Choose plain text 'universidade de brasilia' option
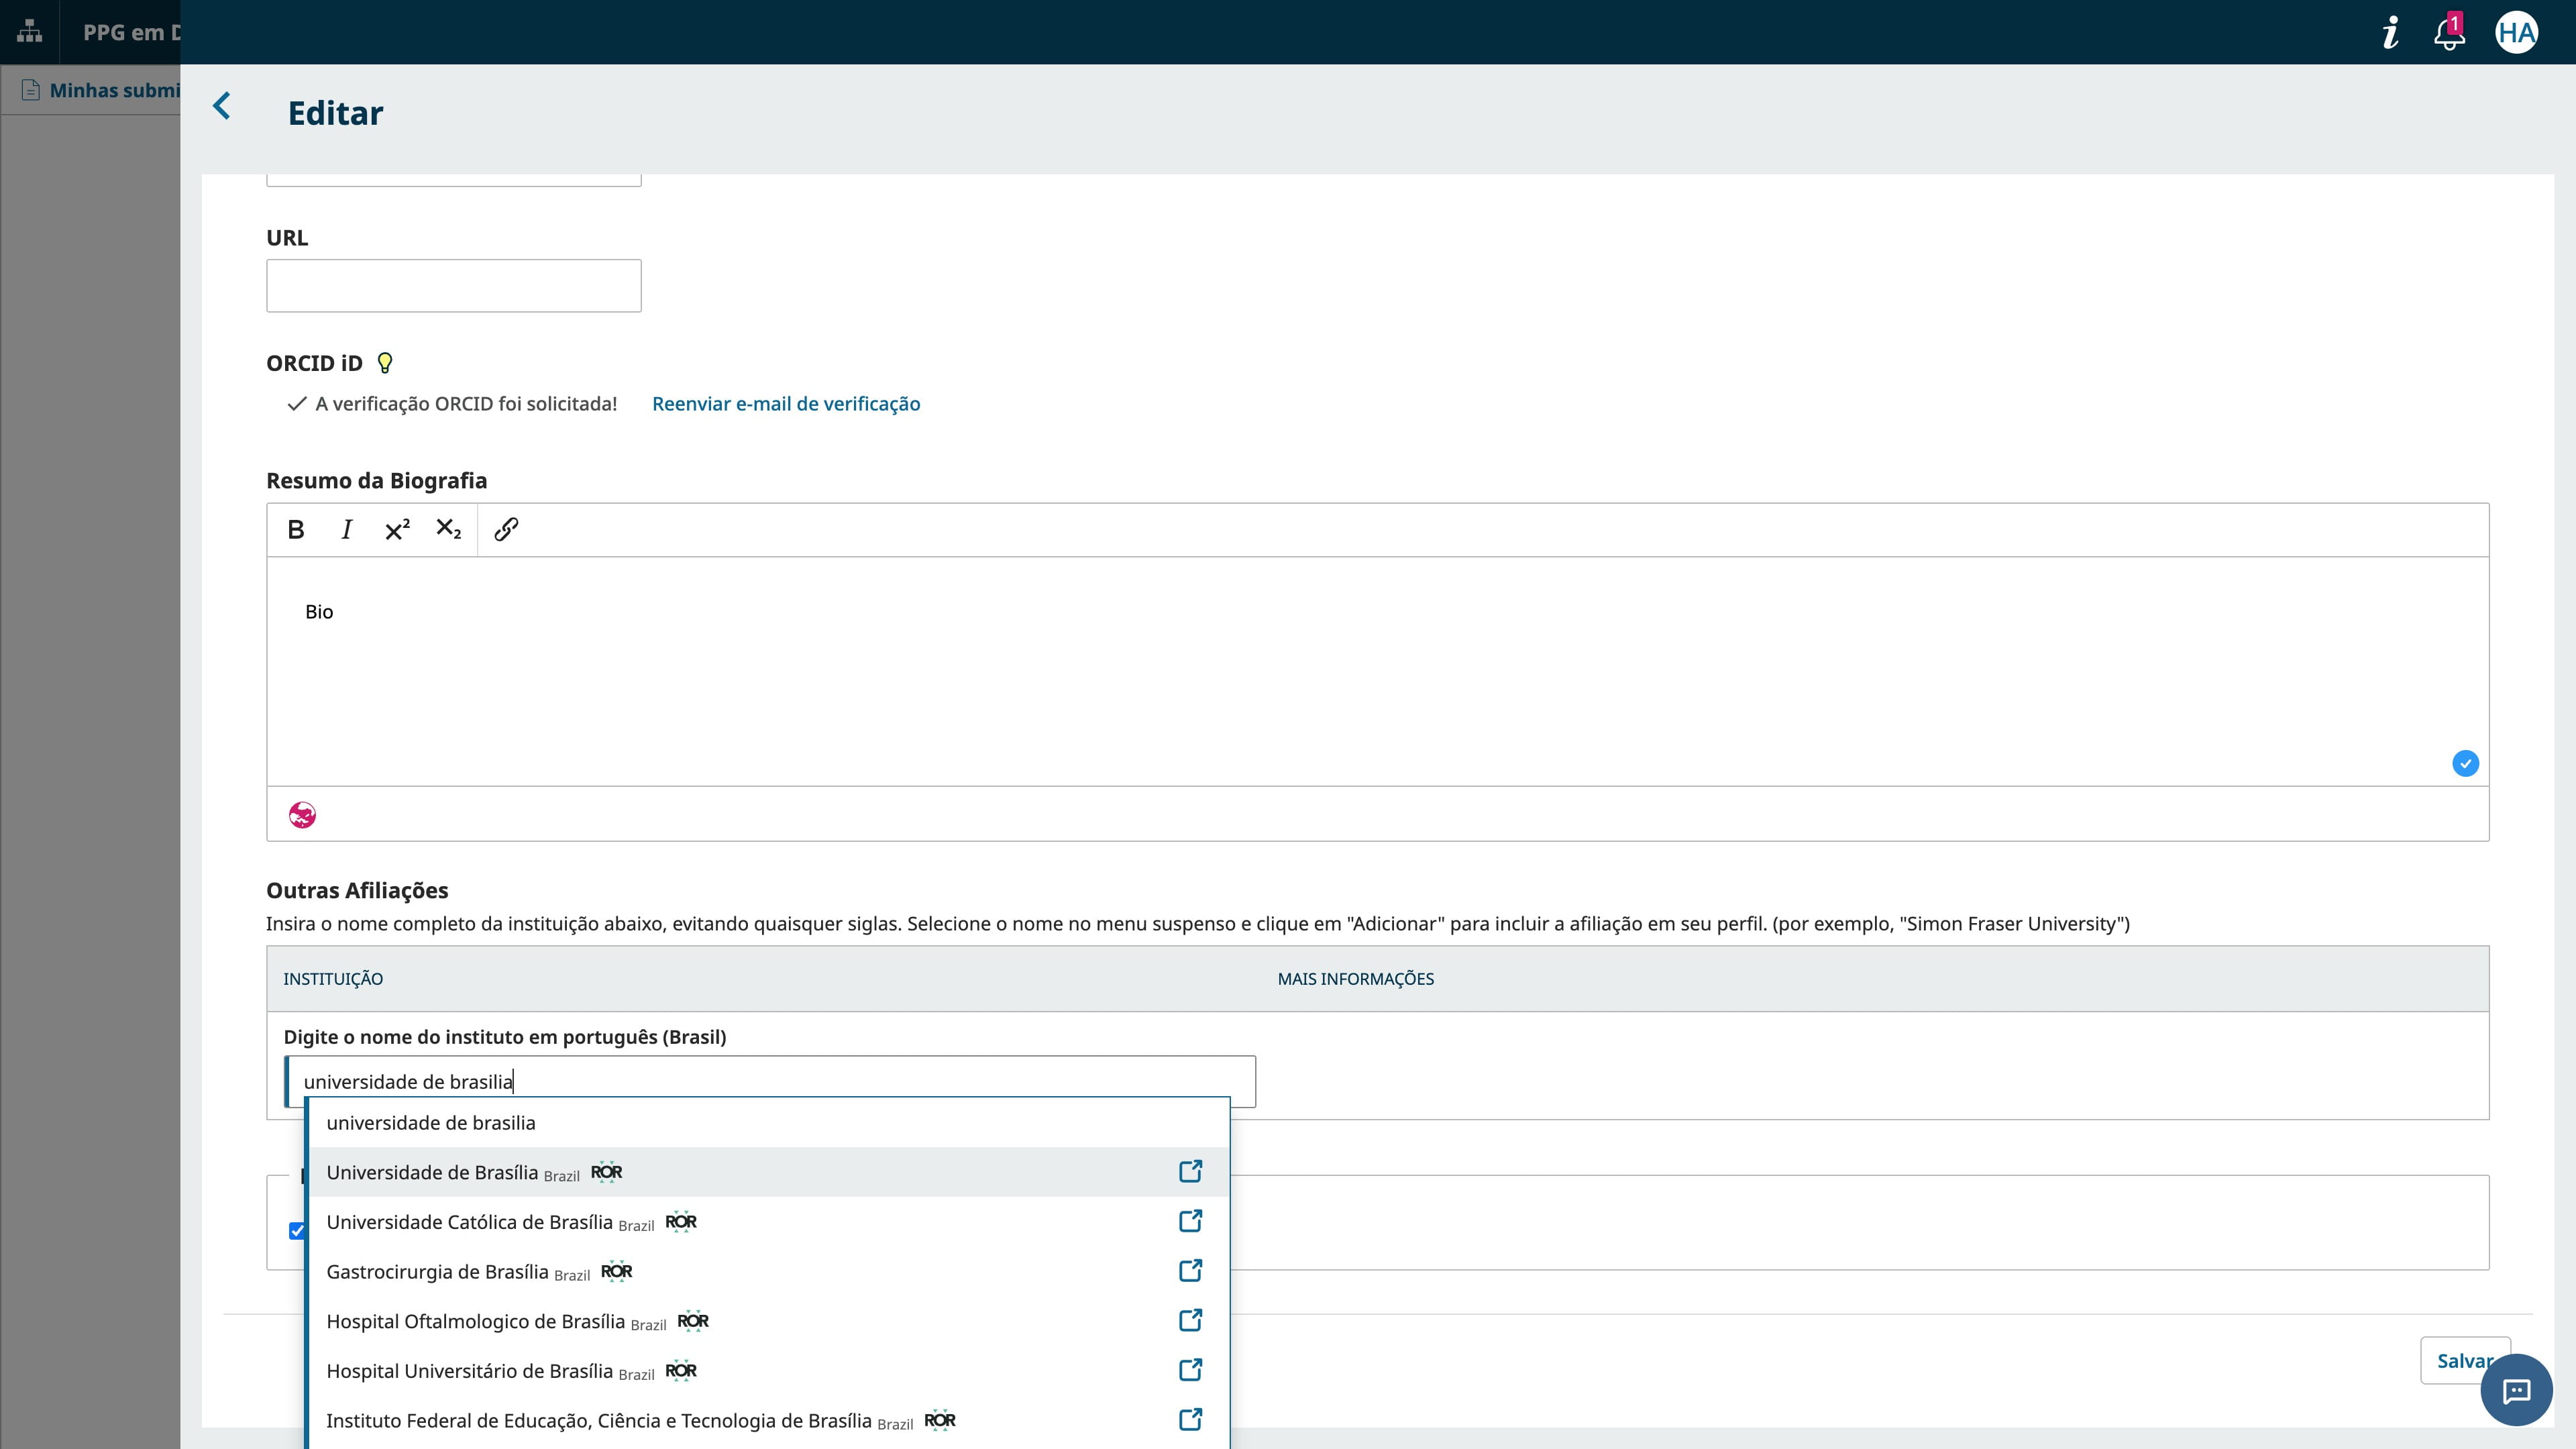The image size is (2576, 1449). (431, 1123)
